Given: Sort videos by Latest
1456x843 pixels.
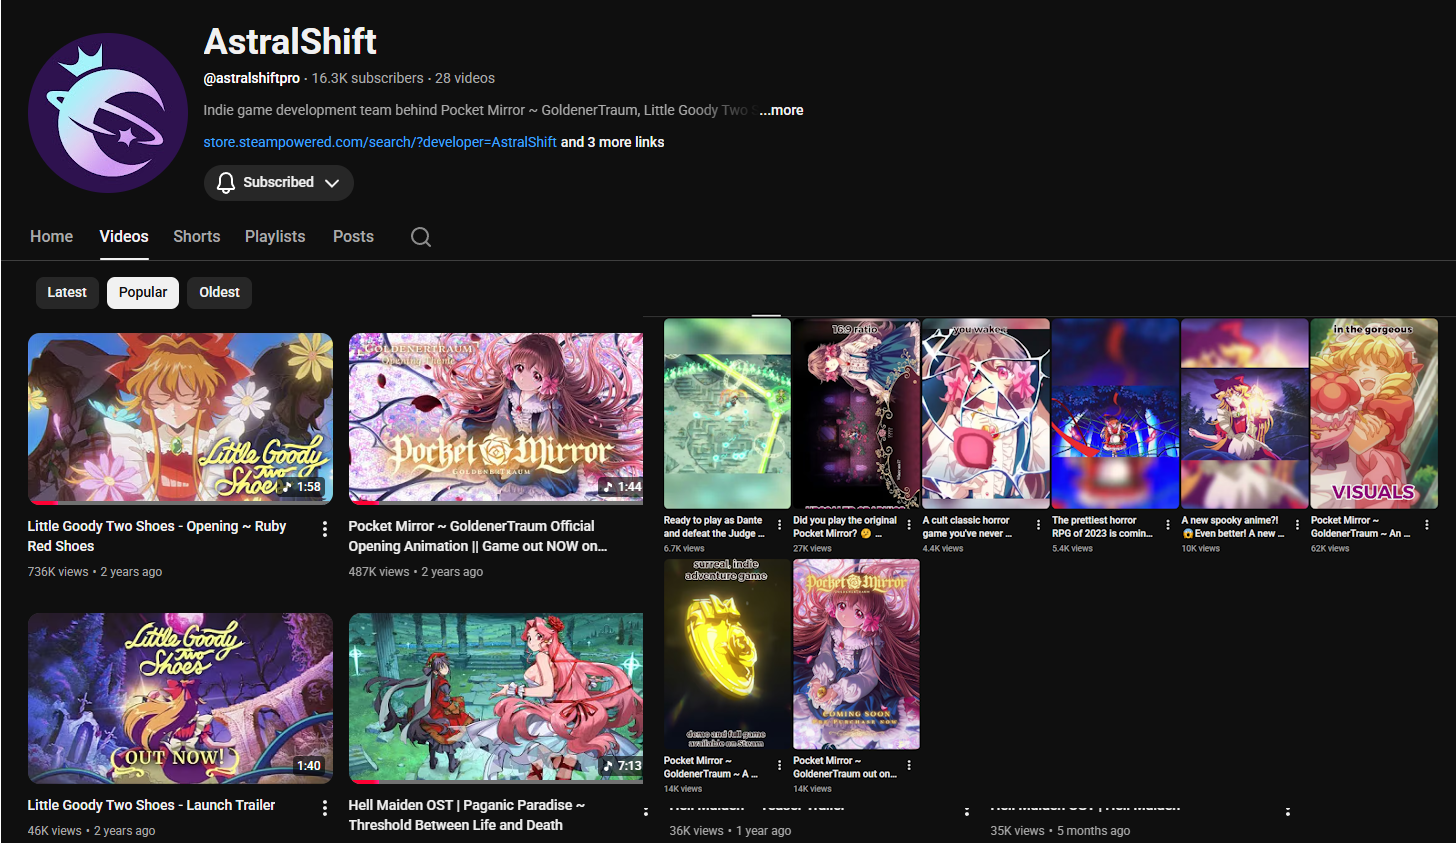Looking at the screenshot, I should pos(67,293).
